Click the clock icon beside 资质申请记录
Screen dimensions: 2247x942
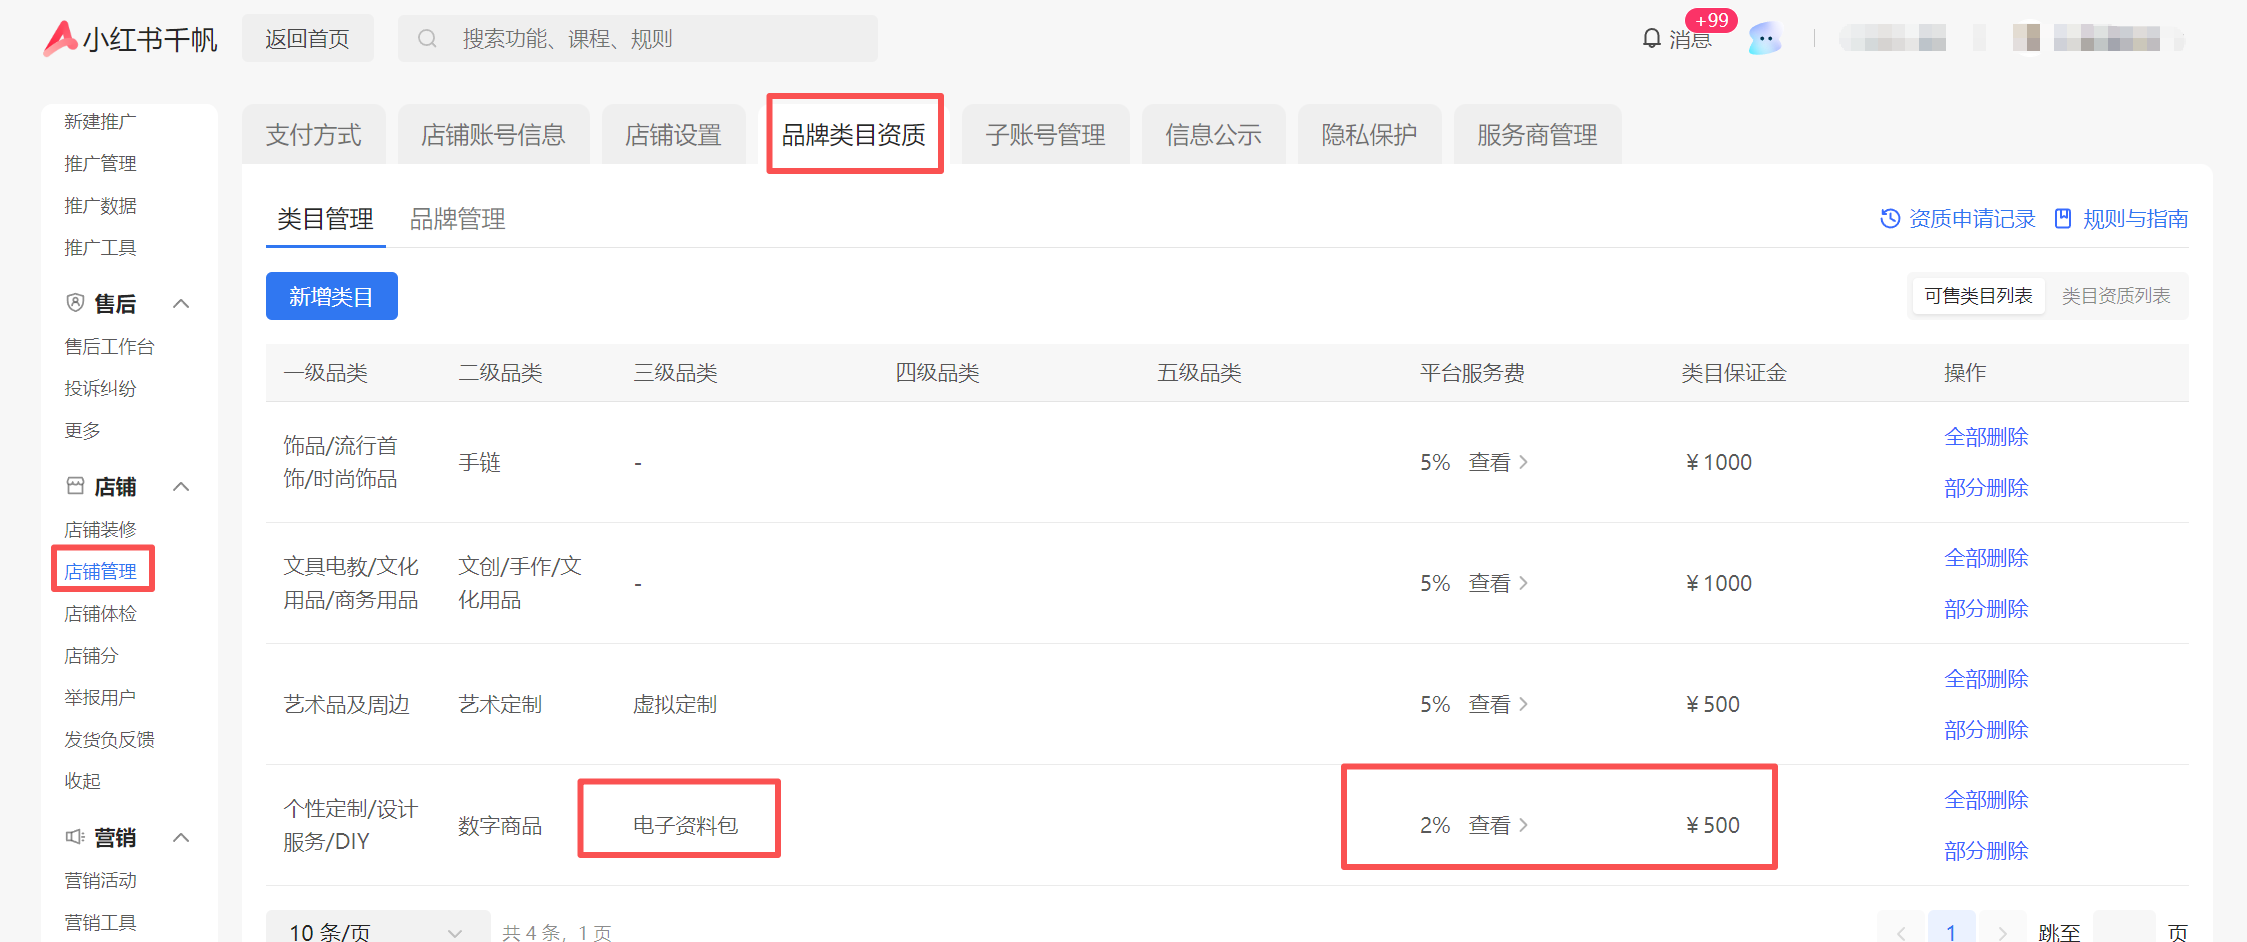pos(1890,218)
